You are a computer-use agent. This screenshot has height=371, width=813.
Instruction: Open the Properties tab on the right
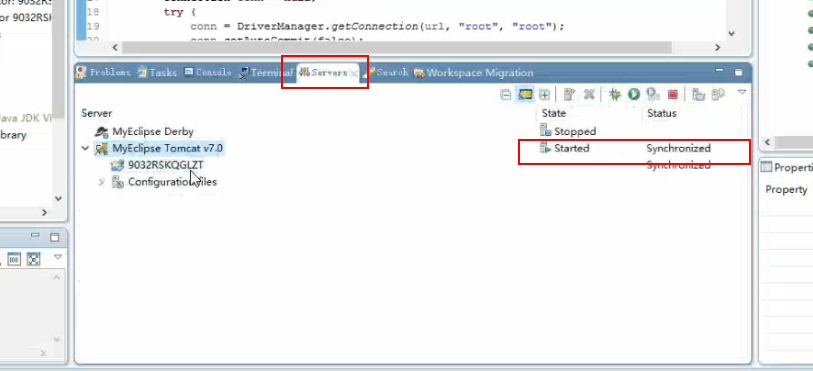coord(787,167)
